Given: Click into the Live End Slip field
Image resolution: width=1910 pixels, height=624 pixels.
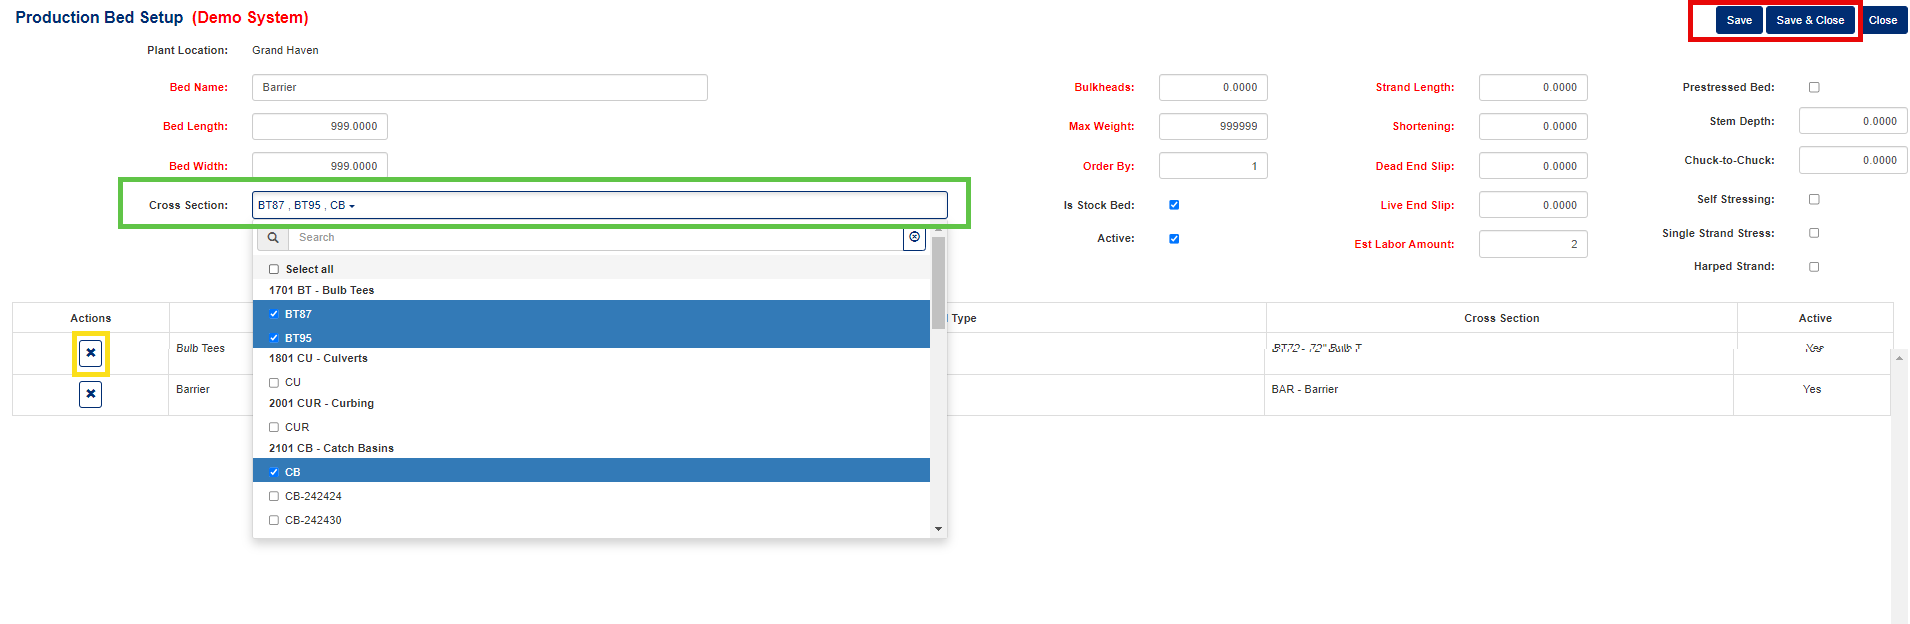Looking at the screenshot, I should 1533,205.
